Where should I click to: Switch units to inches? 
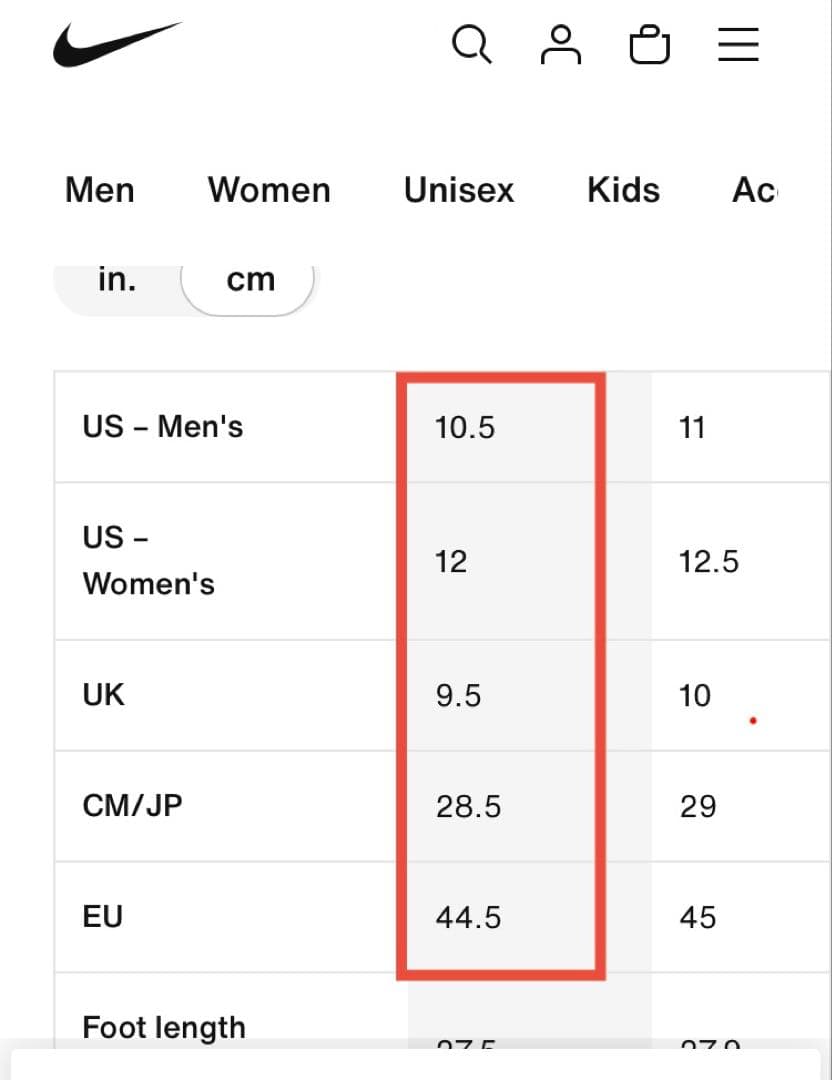(x=117, y=280)
